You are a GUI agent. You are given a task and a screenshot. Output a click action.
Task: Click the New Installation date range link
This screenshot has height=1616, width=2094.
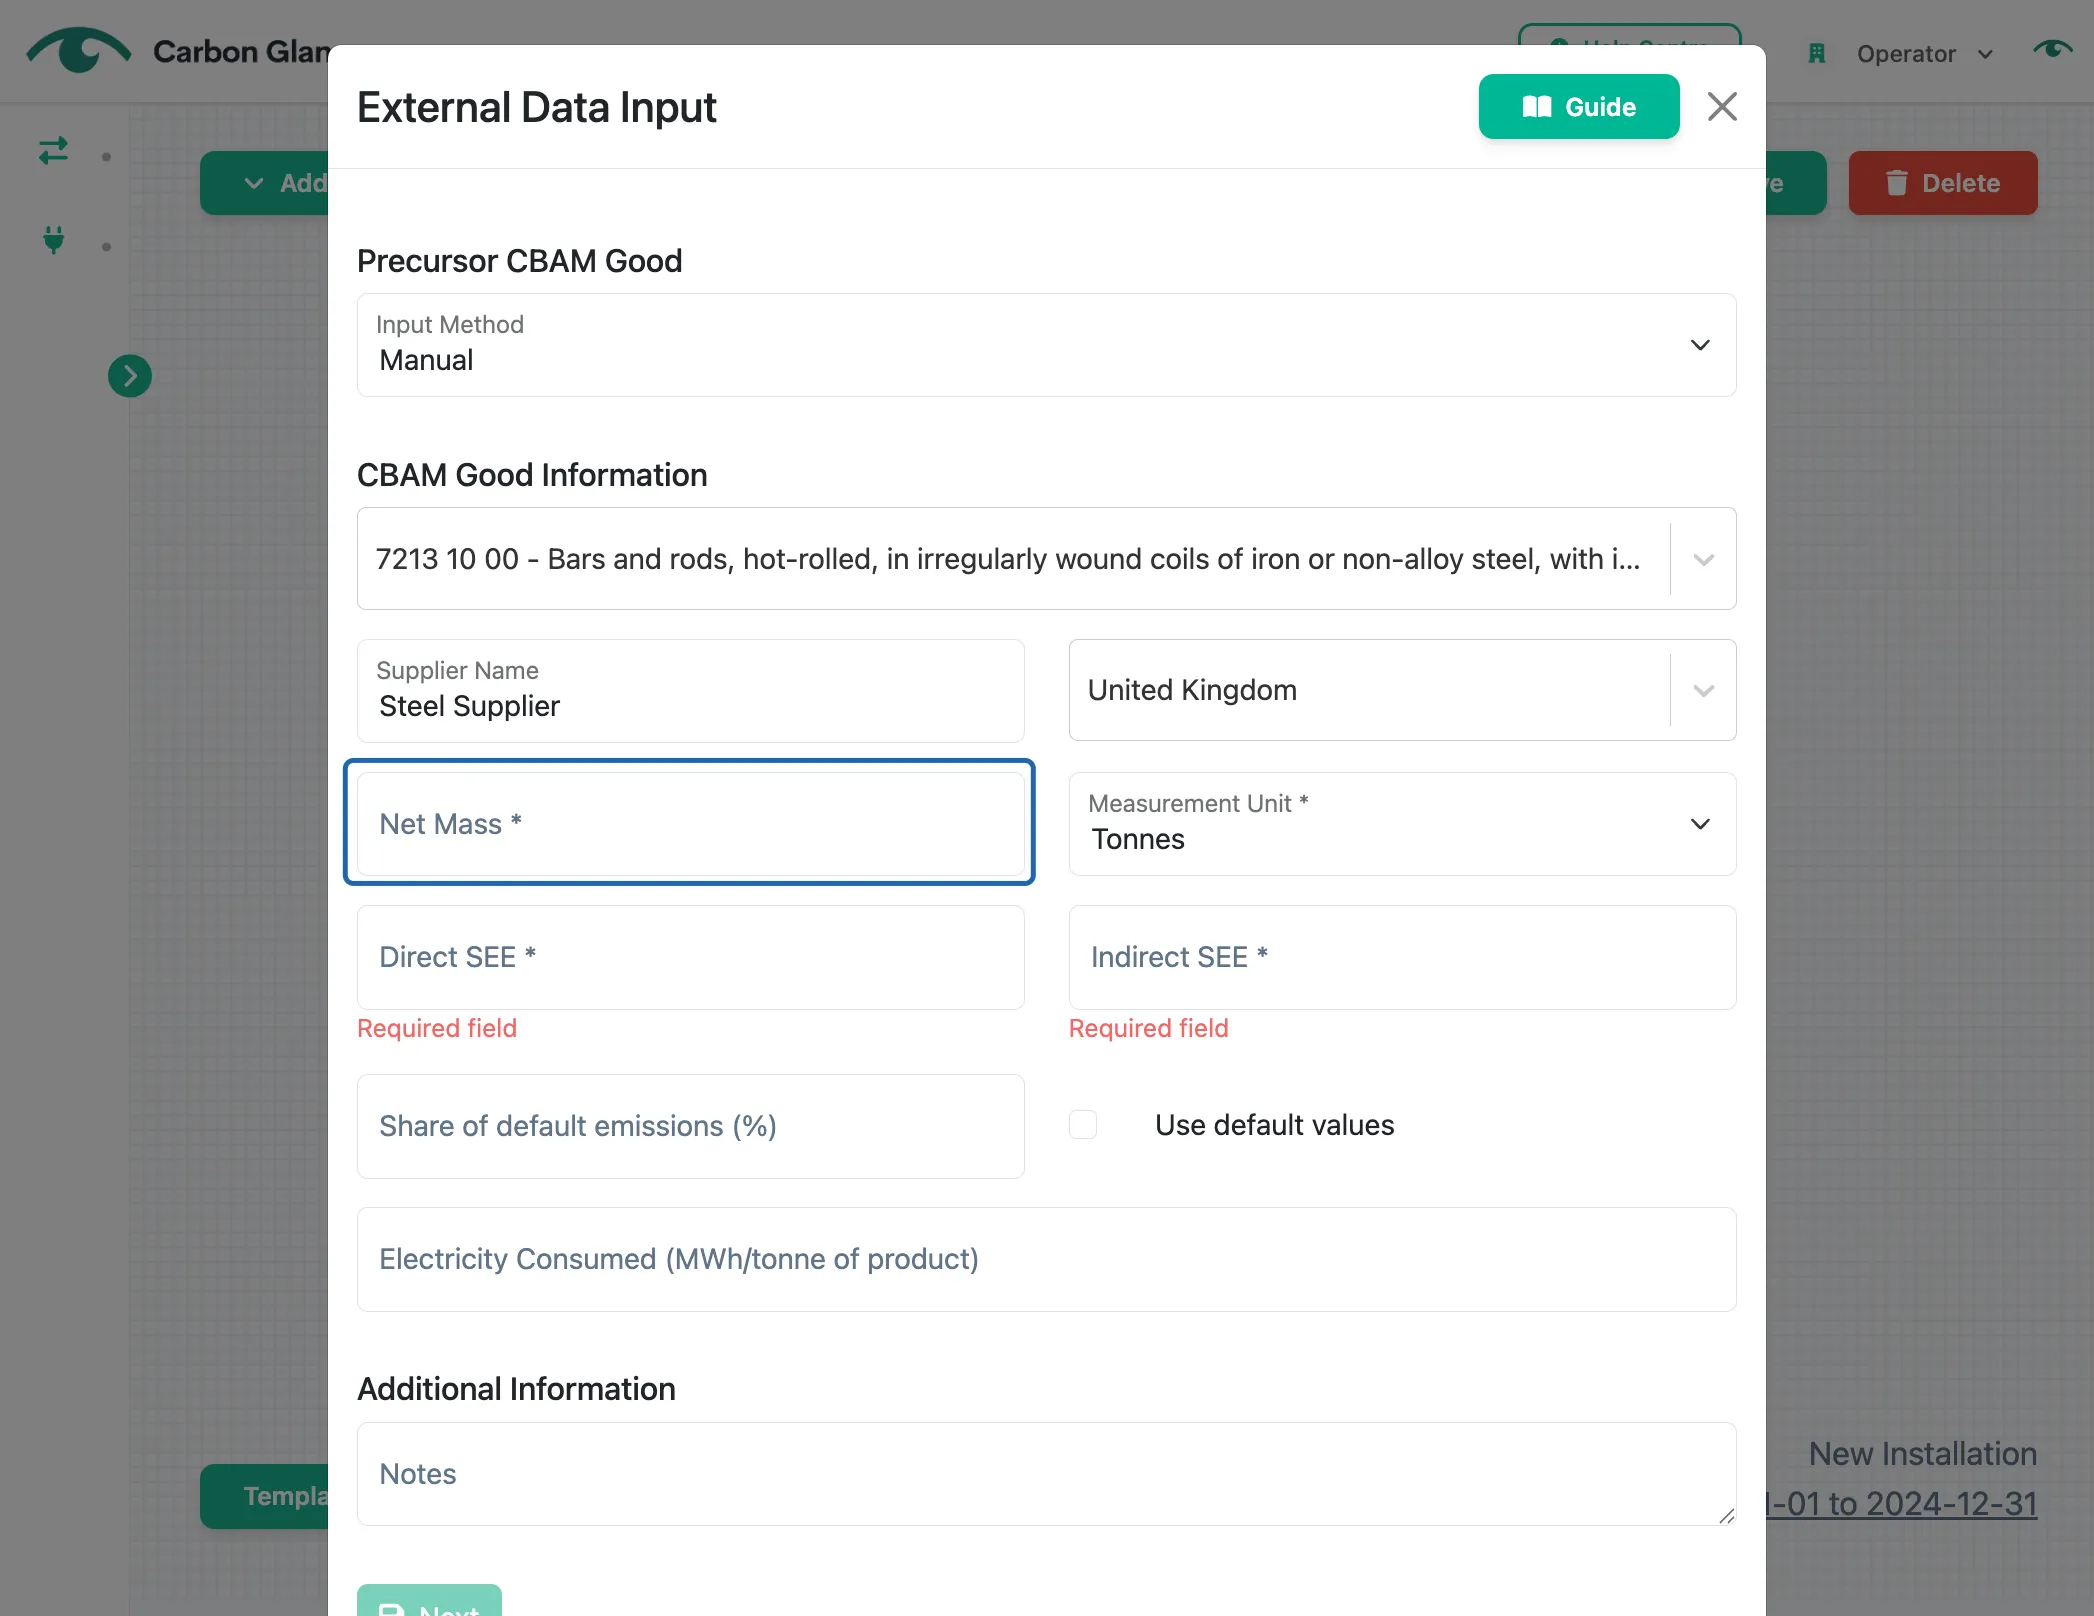pyautogui.click(x=1900, y=1504)
